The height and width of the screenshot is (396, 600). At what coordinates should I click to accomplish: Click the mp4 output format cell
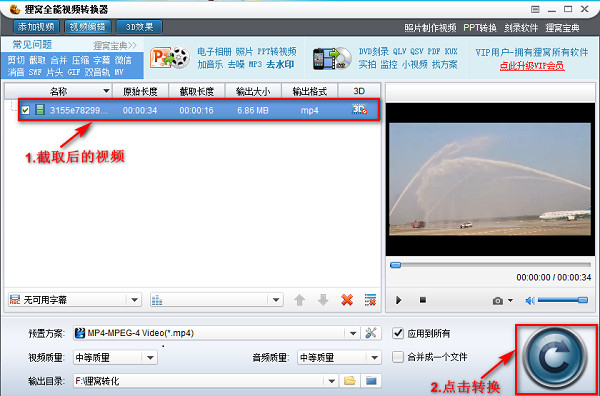point(310,111)
